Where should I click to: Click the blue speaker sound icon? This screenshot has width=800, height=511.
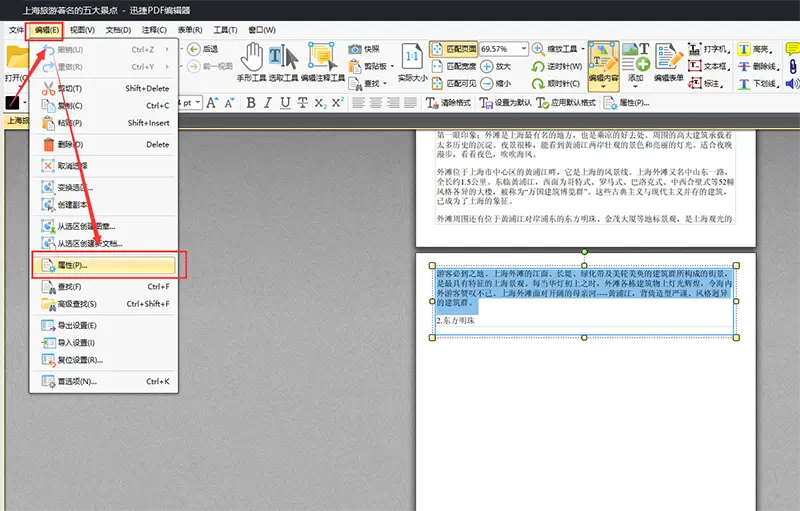[792, 83]
